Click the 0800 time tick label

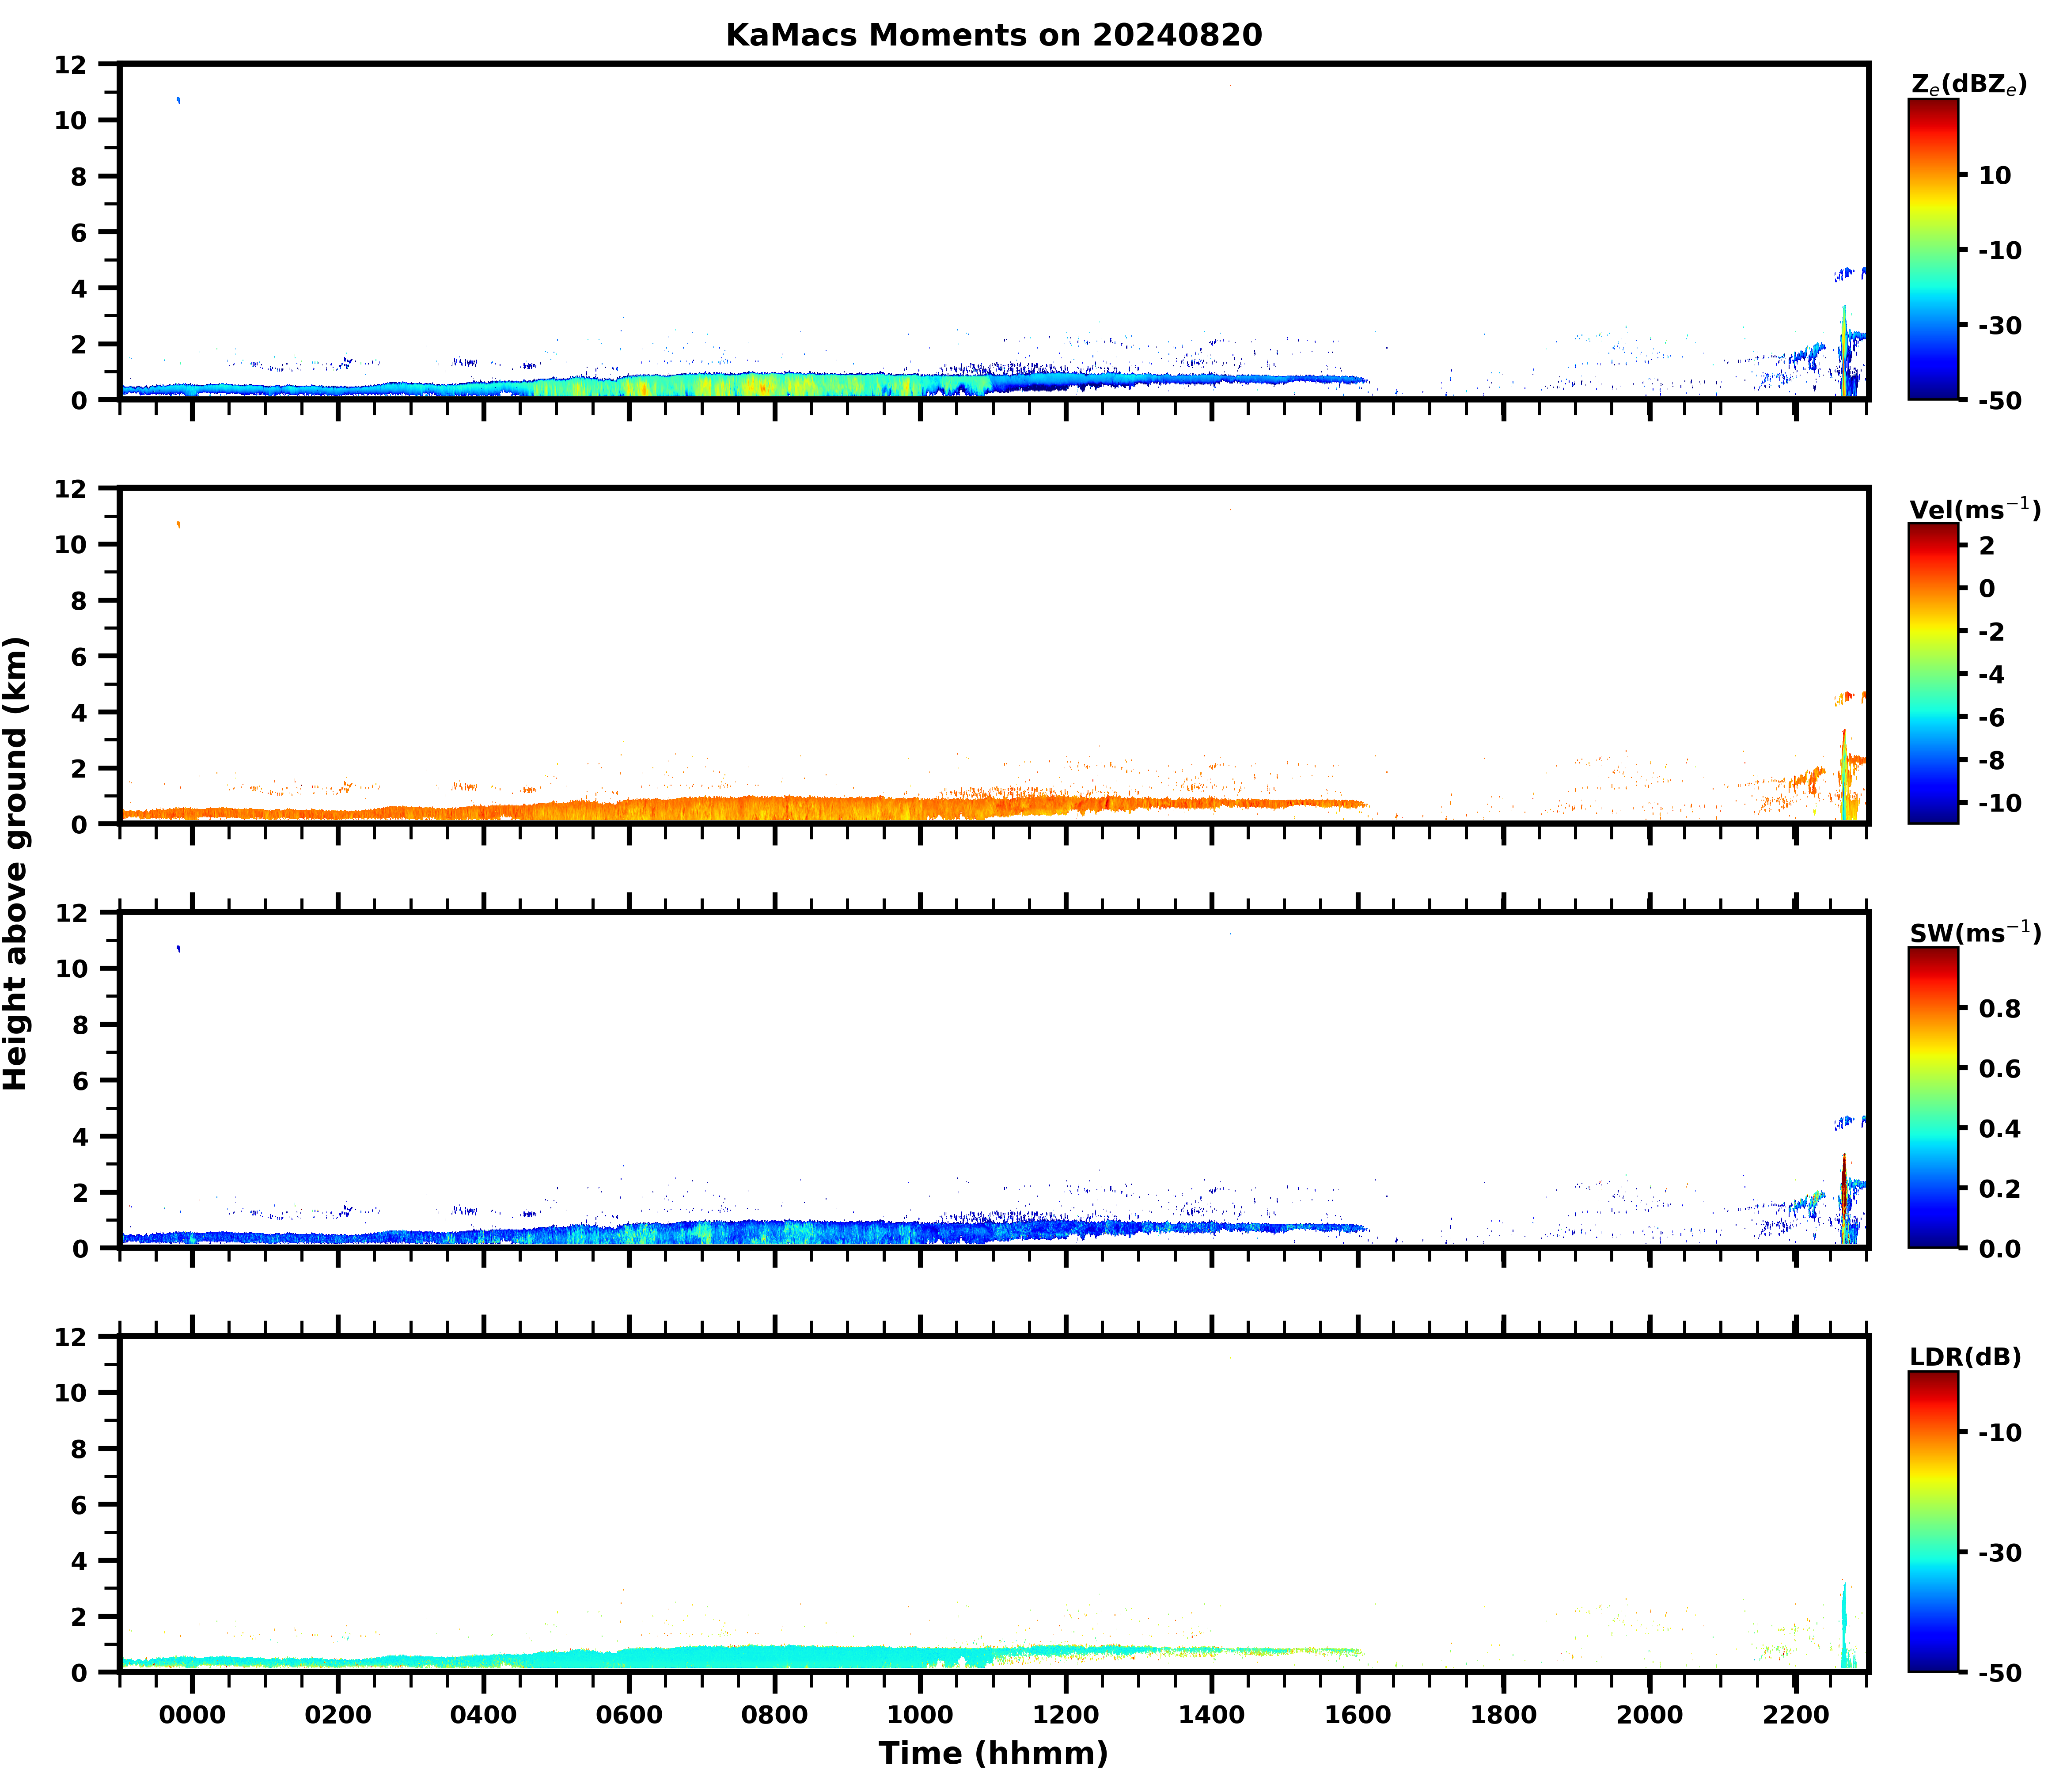[x=774, y=1715]
